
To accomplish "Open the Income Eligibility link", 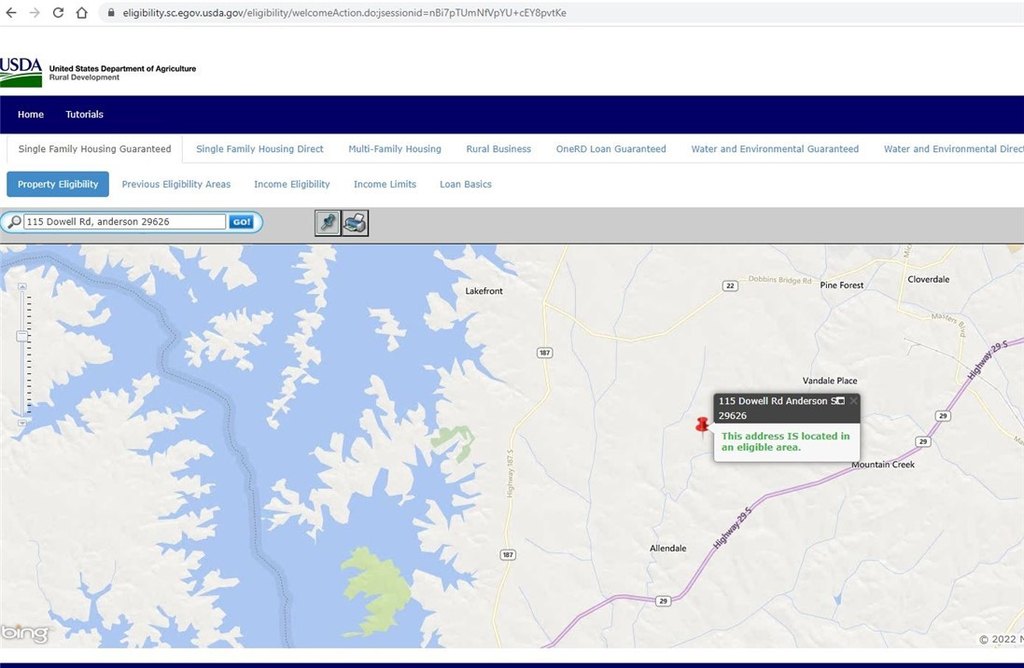I will coord(292,184).
